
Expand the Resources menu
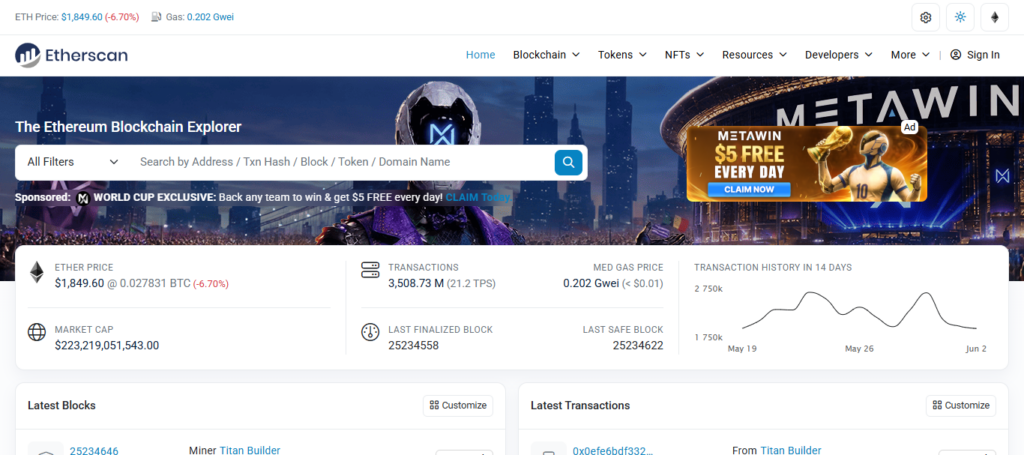[x=754, y=55]
